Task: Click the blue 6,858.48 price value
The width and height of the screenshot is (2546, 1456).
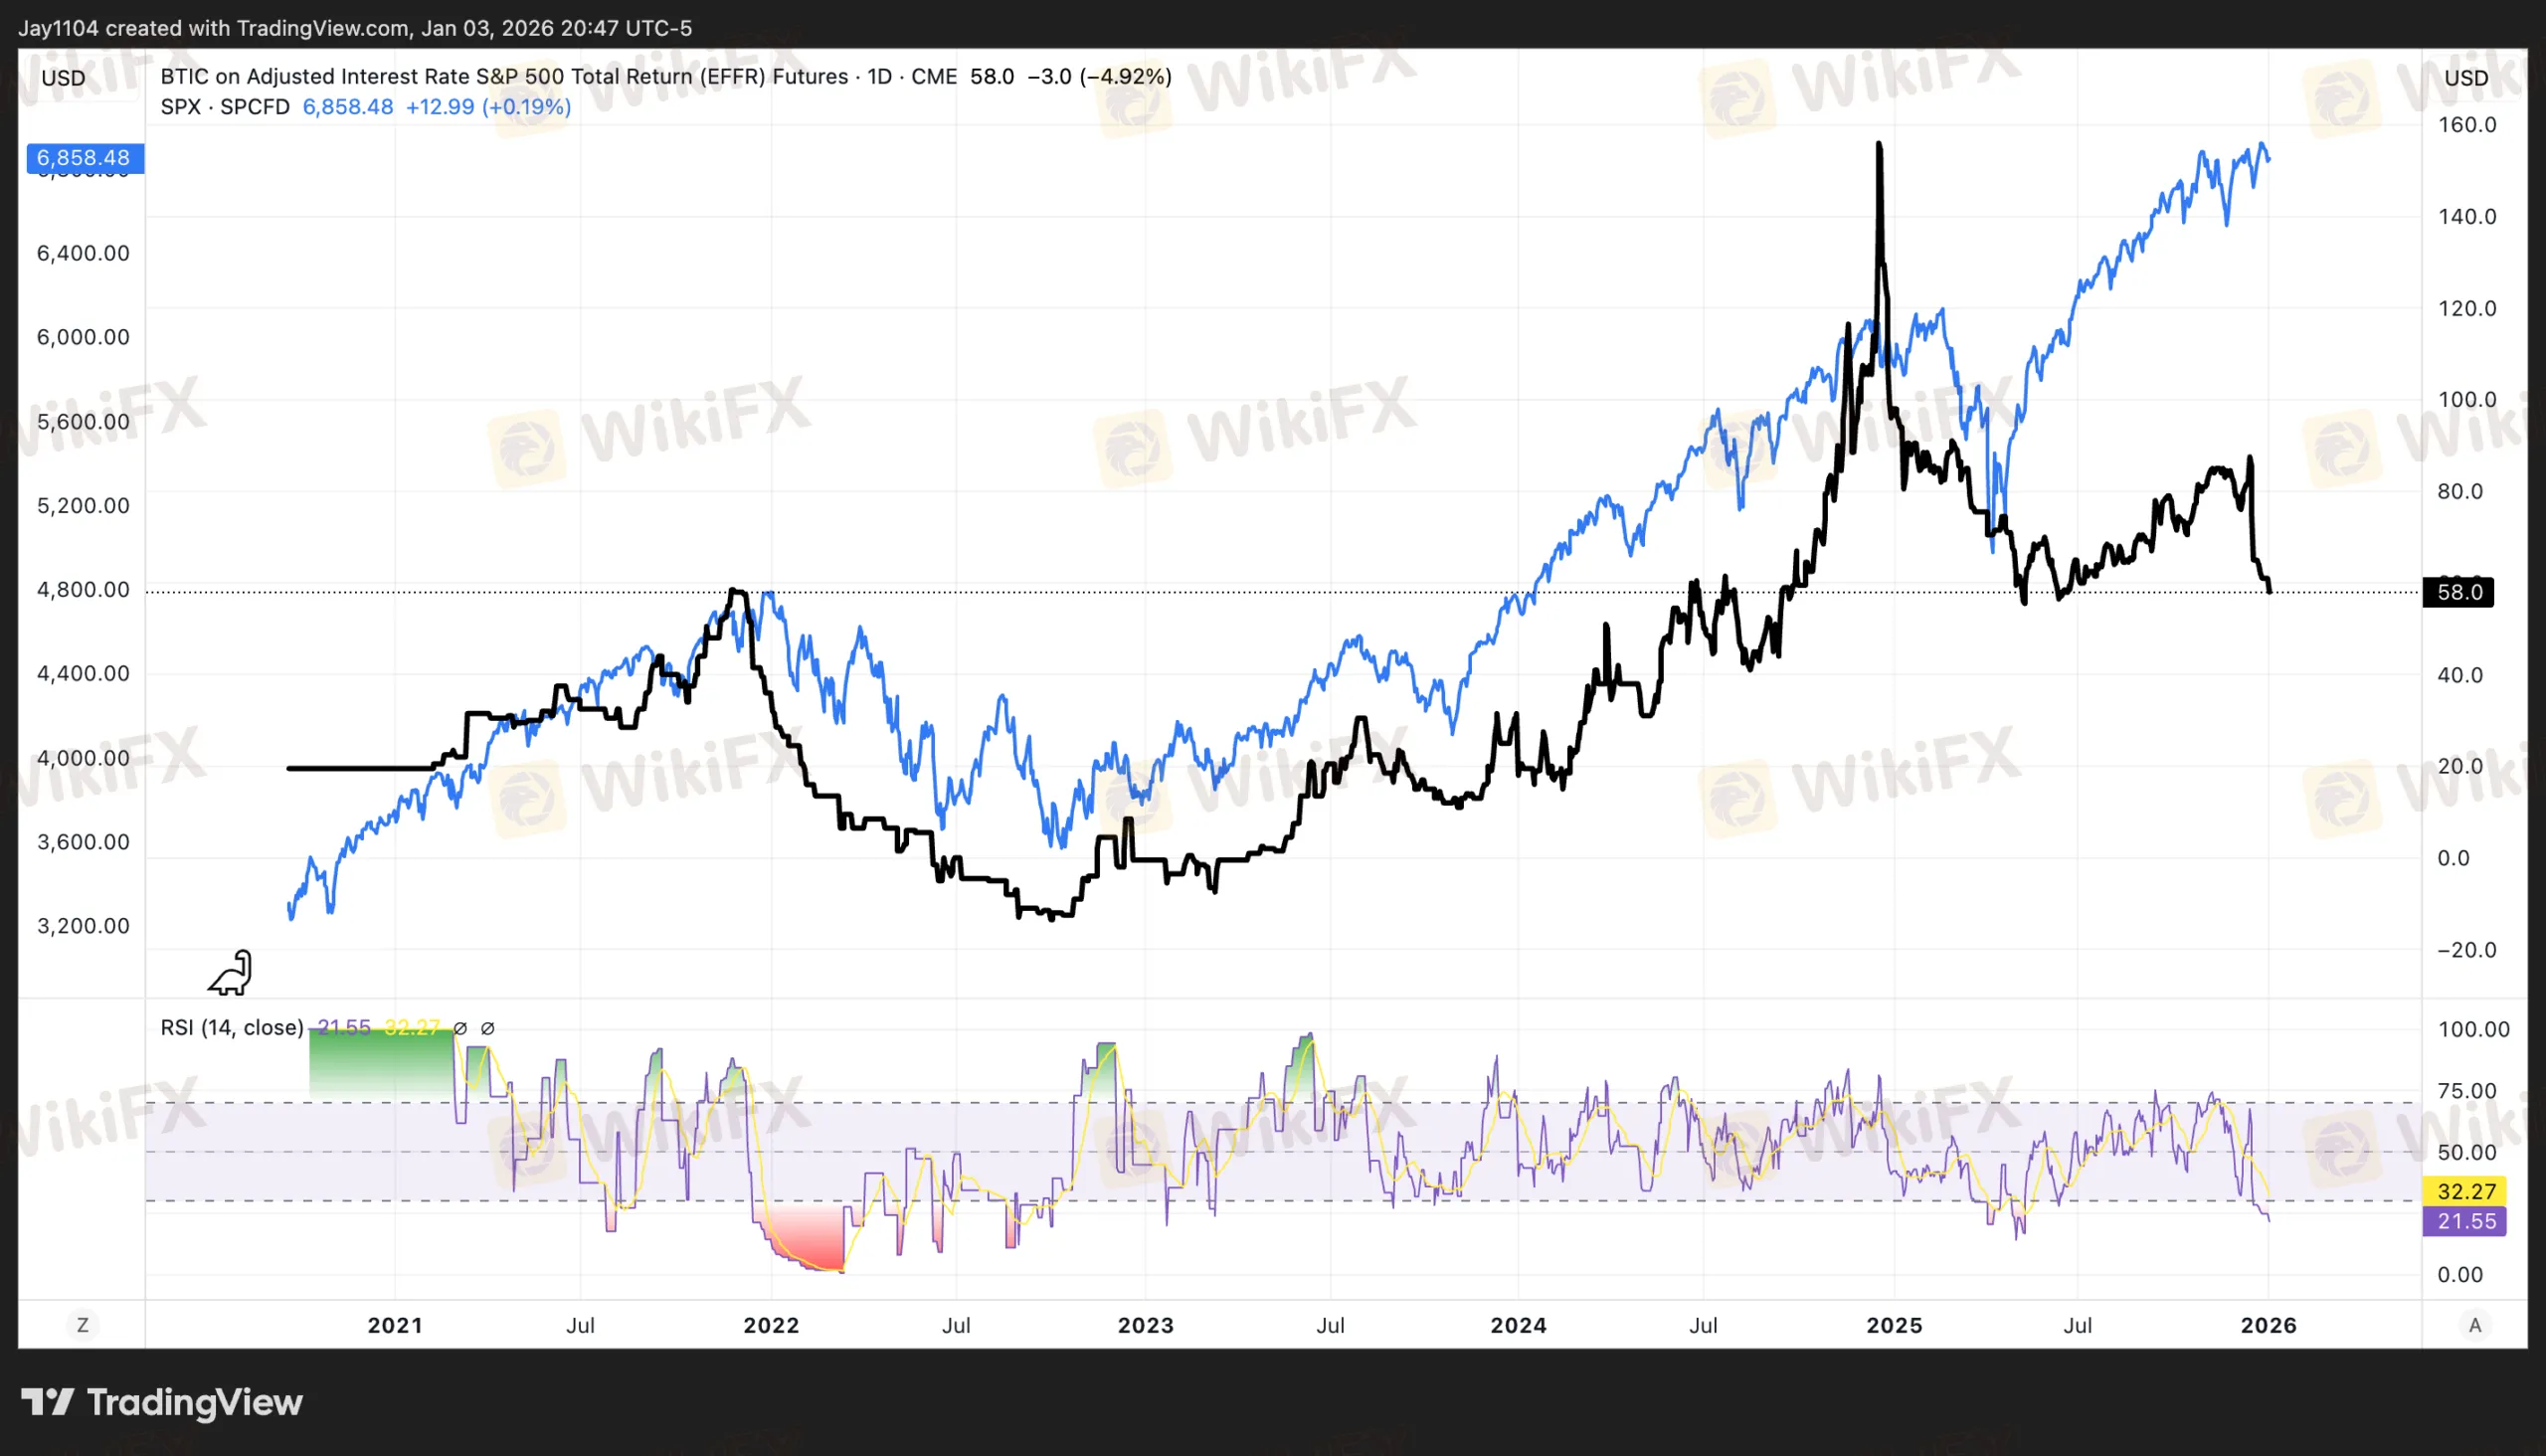Action: point(349,106)
